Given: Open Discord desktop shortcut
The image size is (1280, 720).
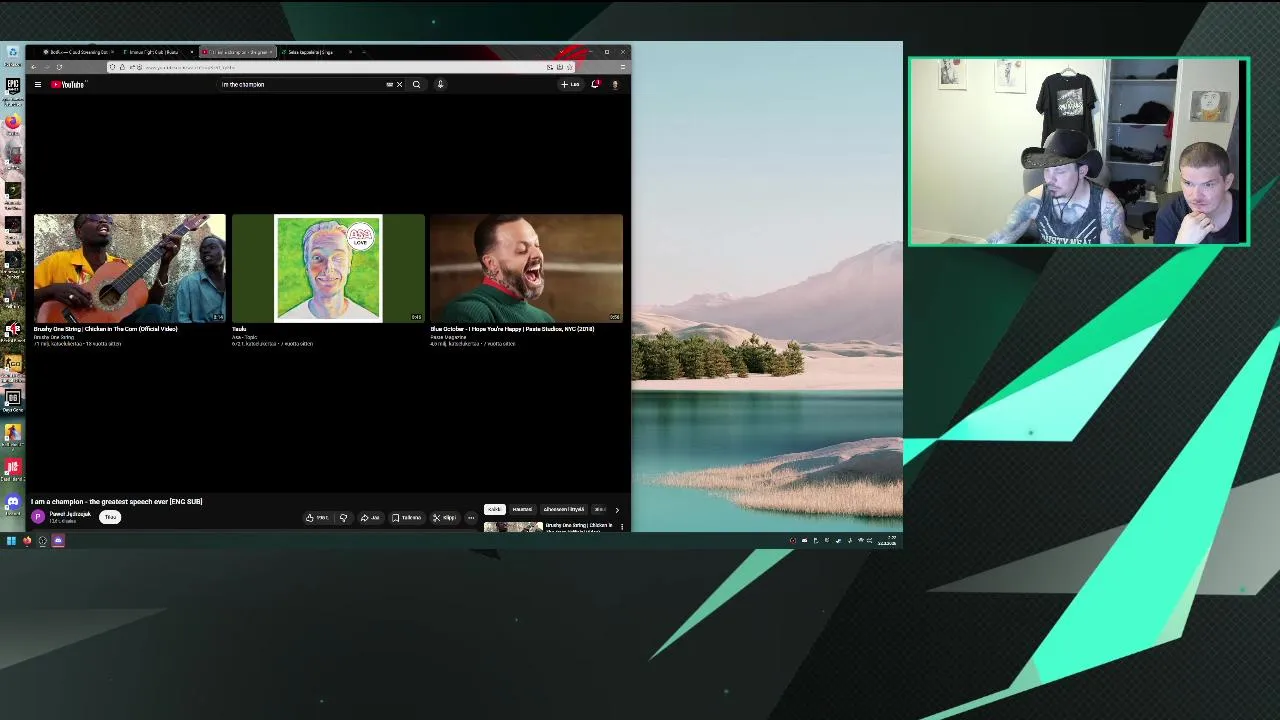Looking at the screenshot, I should (x=12, y=505).
